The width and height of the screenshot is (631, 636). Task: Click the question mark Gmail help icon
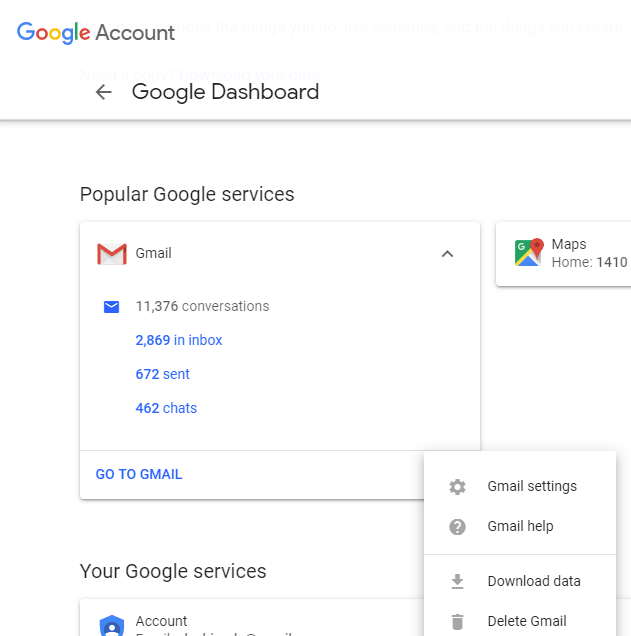pos(458,527)
